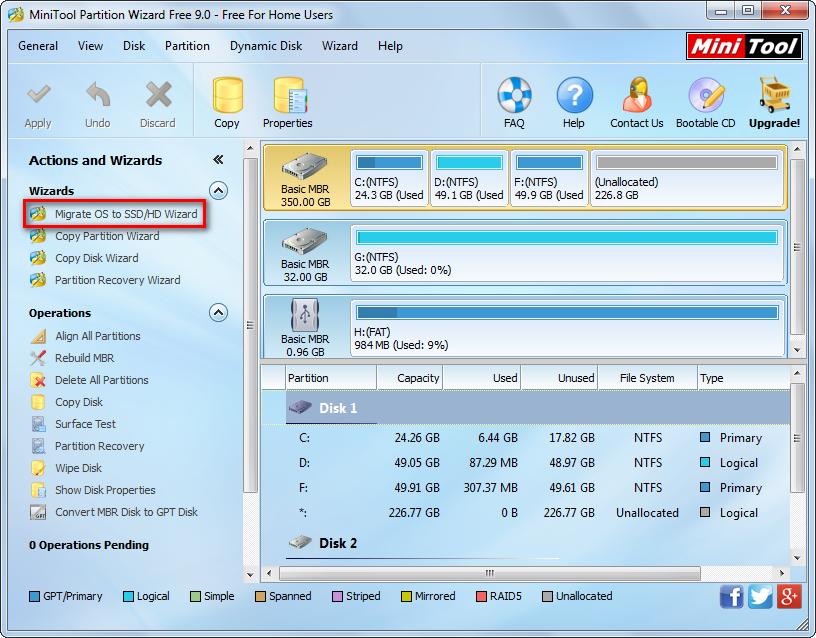816x638 pixels.
Task: Open the General menu
Action: click(x=38, y=46)
